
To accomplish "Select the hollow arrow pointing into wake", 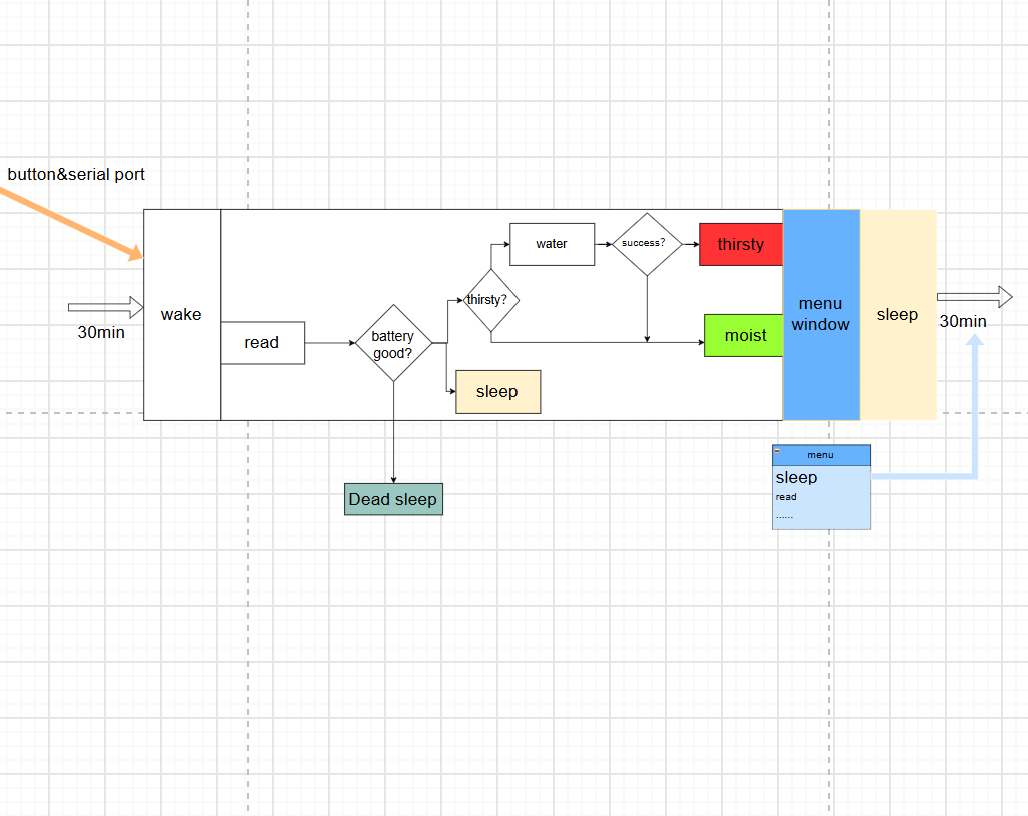I will click(106, 307).
